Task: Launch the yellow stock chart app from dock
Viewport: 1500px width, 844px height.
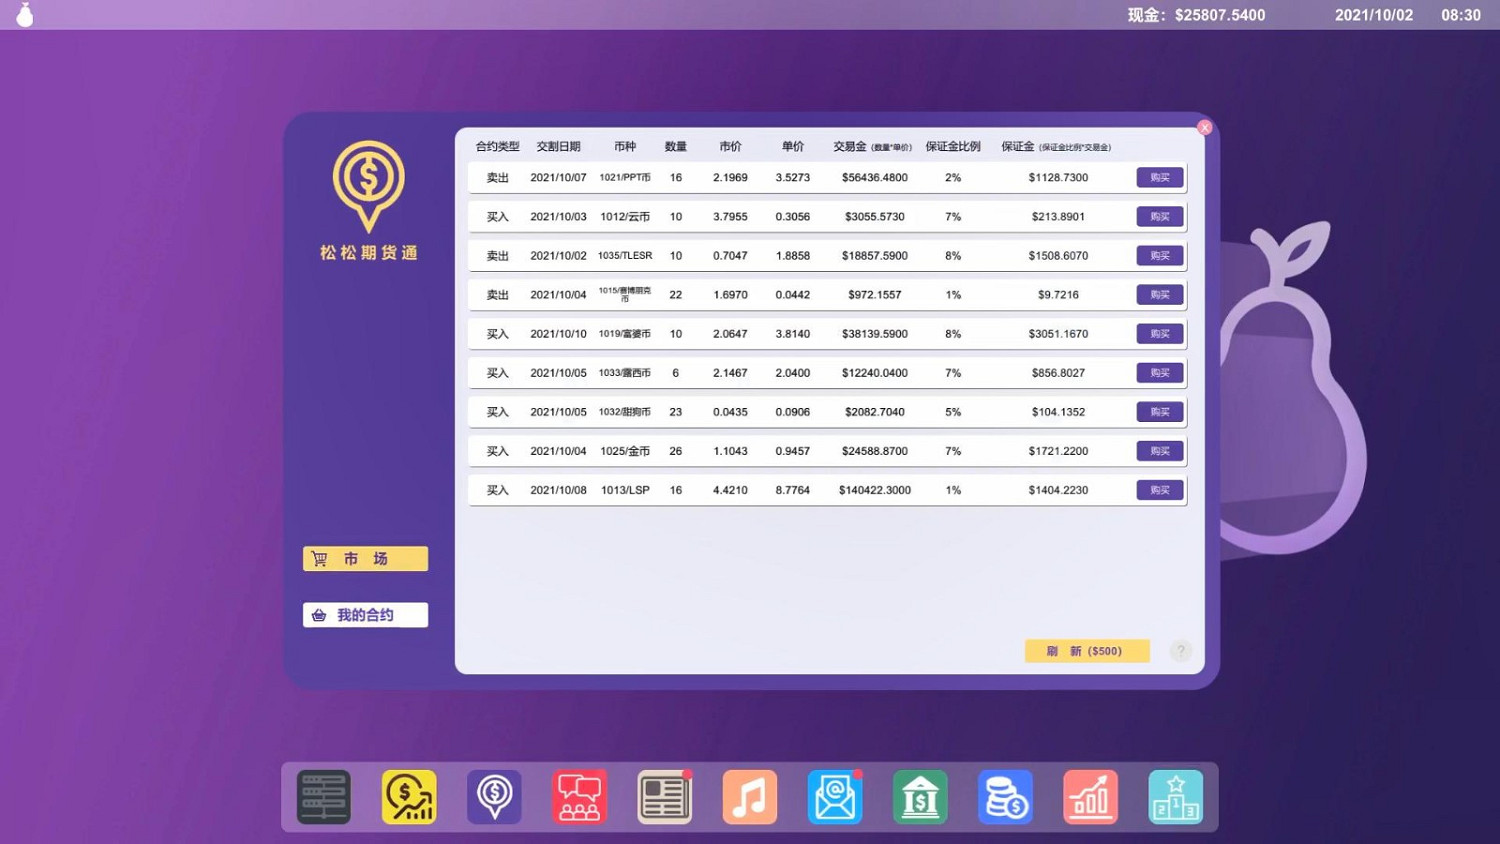Action: 409,797
